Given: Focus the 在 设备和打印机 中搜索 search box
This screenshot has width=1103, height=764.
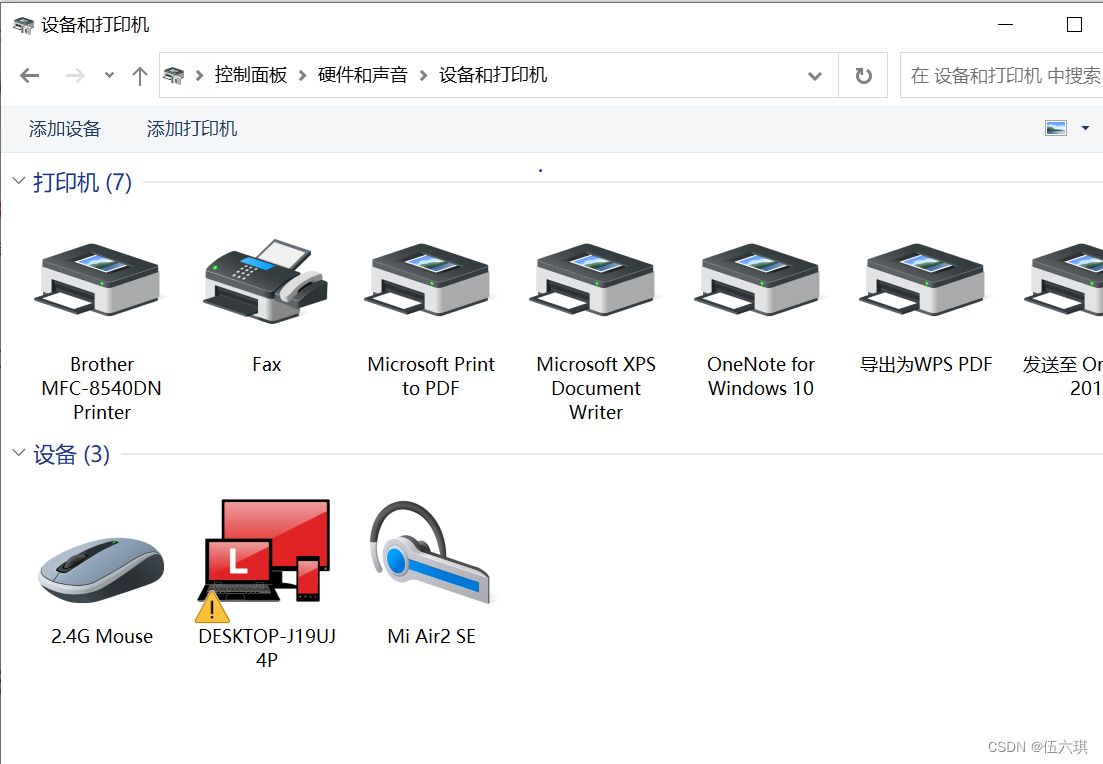Looking at the screenshot, I should [1002, 75].
